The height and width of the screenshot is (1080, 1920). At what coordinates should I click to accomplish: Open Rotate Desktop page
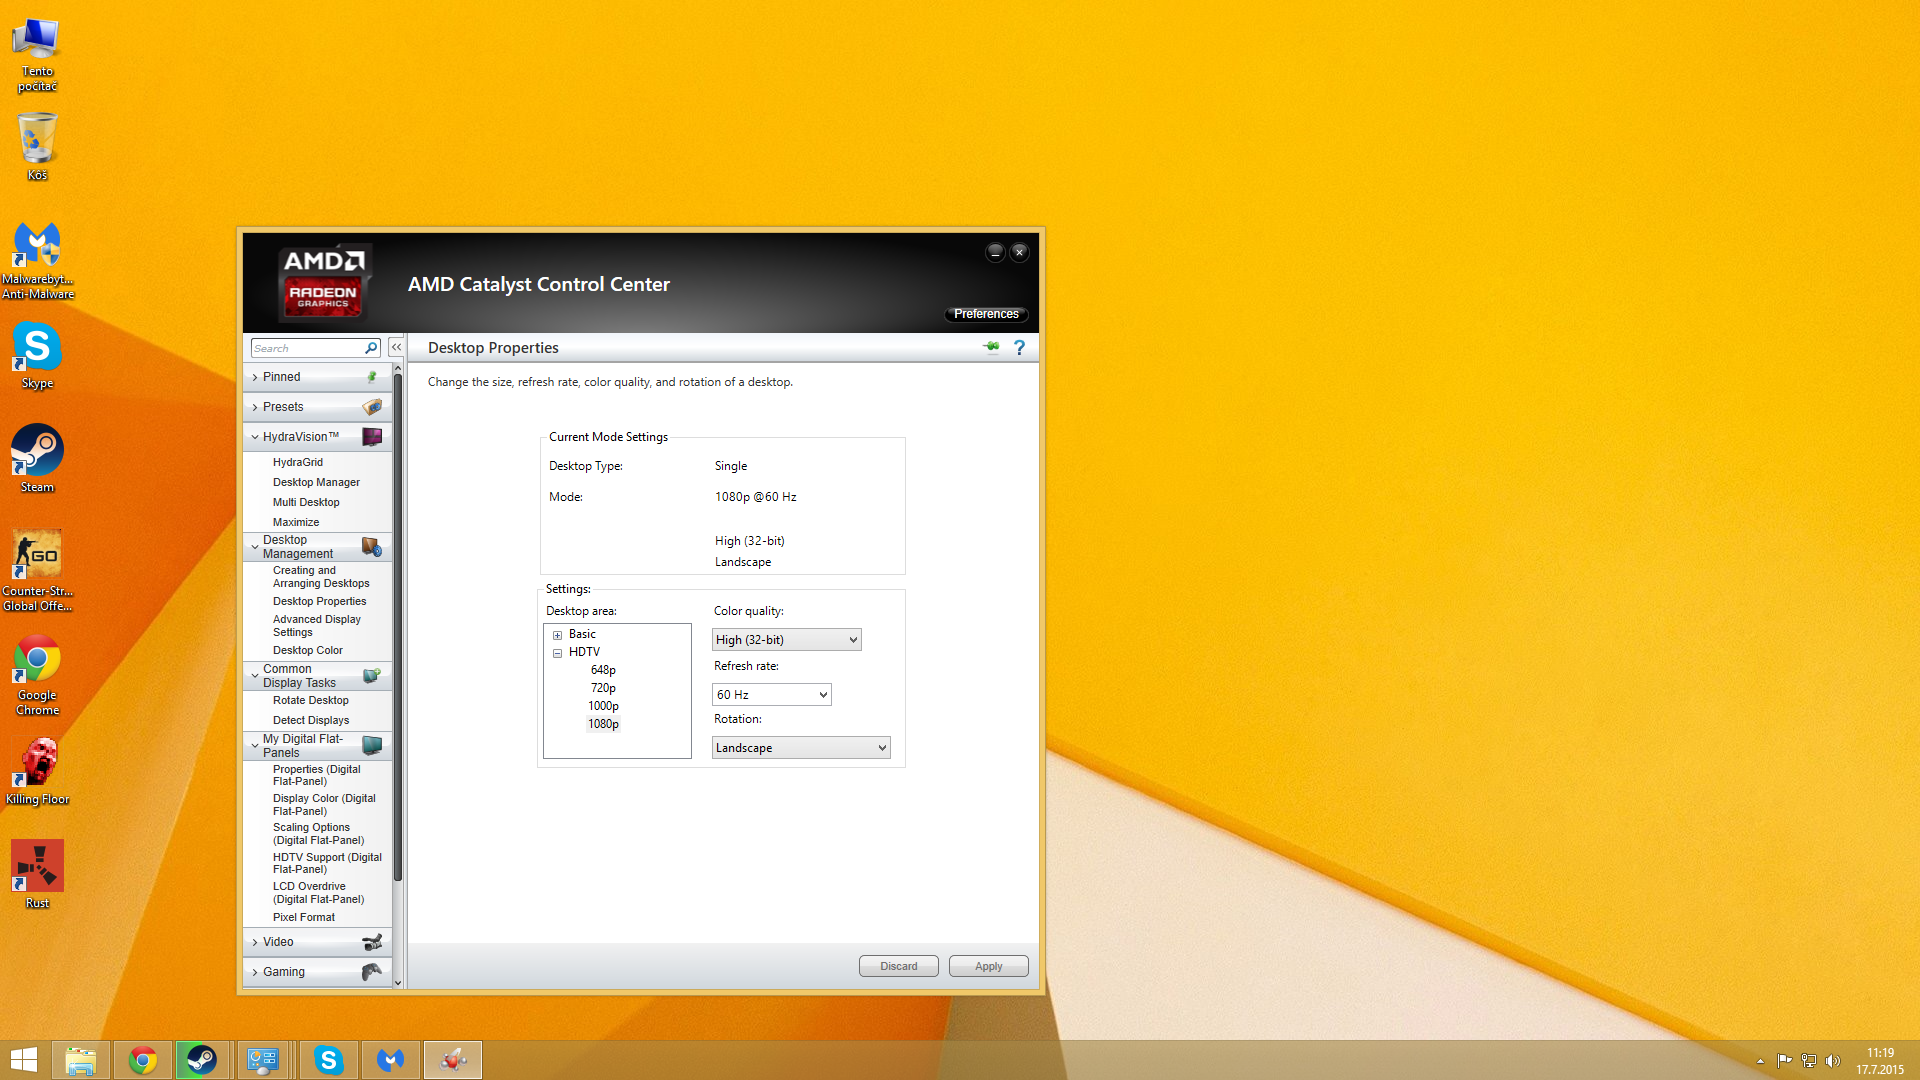pyautogui.click(x=310, y=700)
